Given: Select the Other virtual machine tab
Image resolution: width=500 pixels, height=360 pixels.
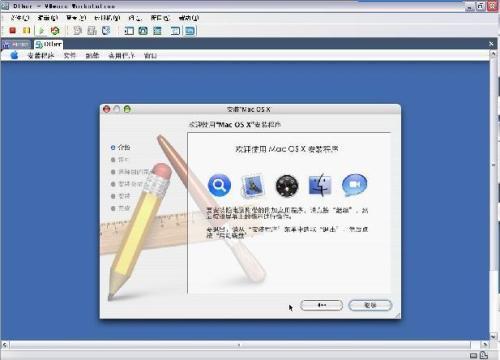Looking at the screenshot, I should pyautogui.click(x=49, y=44).
